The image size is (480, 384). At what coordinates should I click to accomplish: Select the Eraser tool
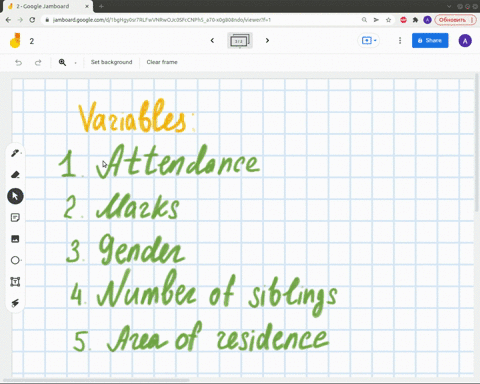(15, 174)
